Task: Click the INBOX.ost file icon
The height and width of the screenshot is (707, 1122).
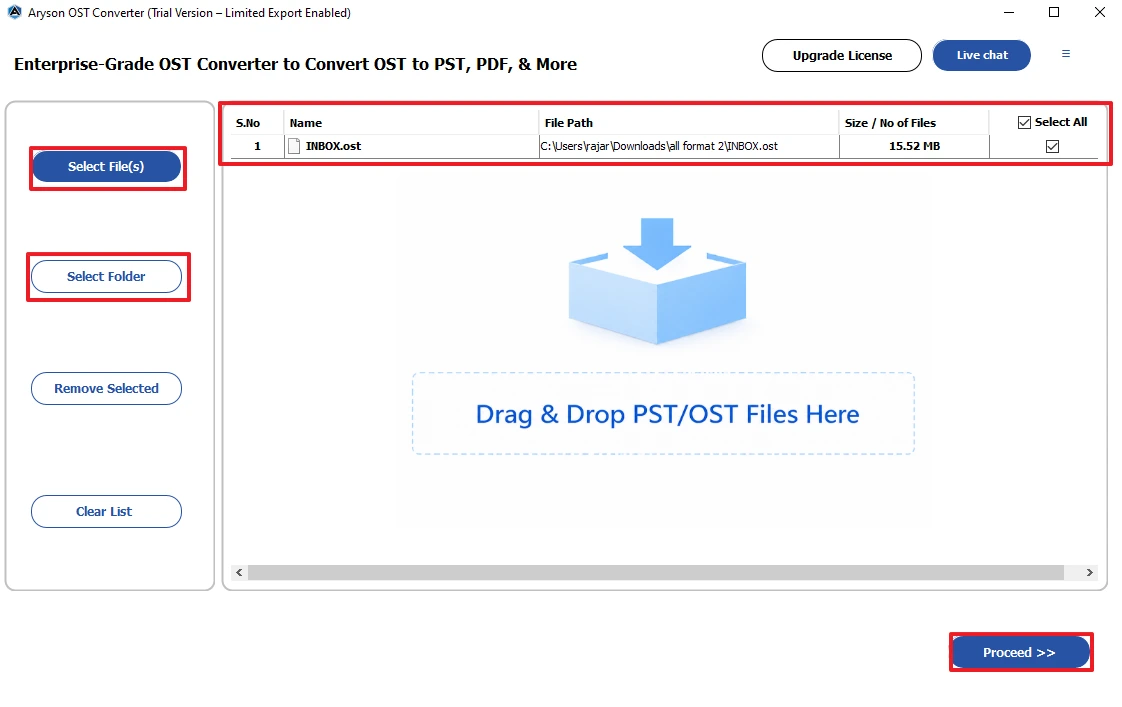Action: coord(293,146)
